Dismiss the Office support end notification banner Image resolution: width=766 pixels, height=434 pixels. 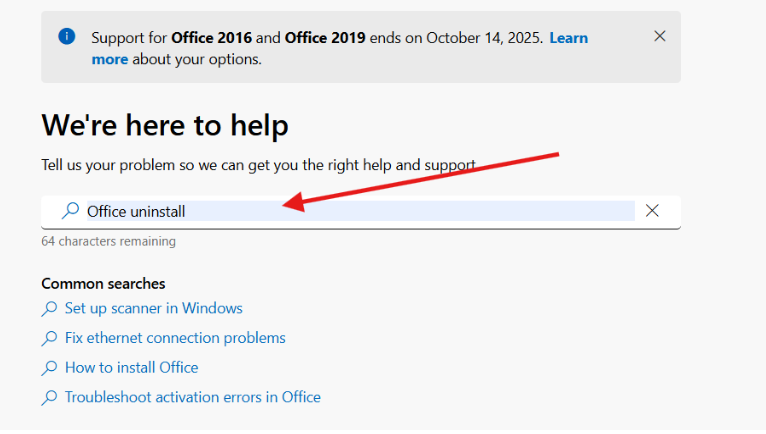660,36
